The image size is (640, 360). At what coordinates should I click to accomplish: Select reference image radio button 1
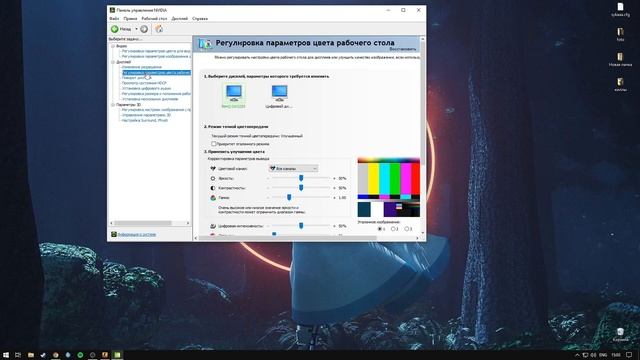point(380,229)
